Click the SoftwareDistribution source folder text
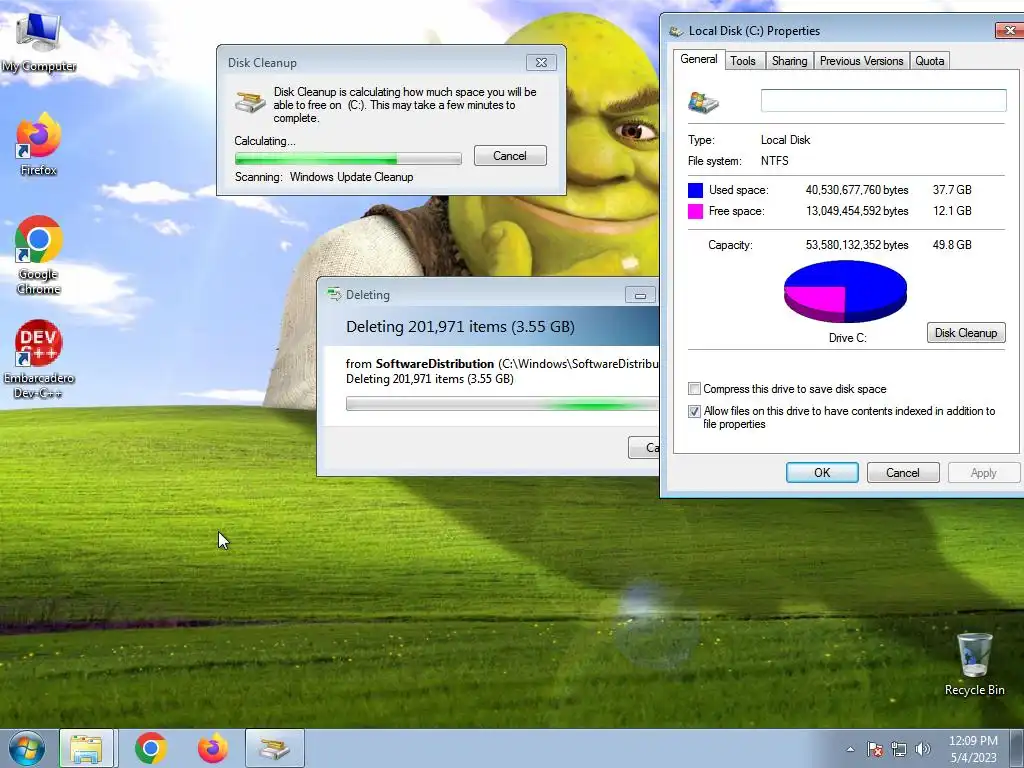 (435, 364)
